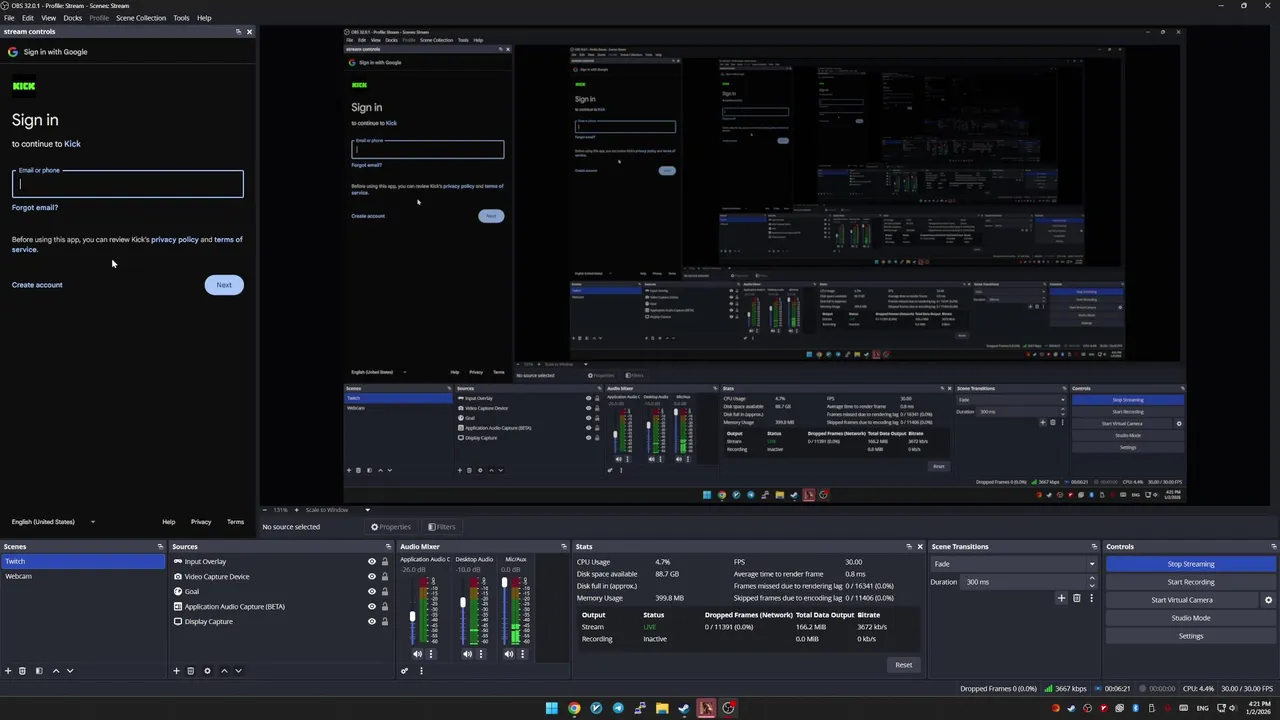Move scene down arrow in Scenes dock

pos(70,671)
